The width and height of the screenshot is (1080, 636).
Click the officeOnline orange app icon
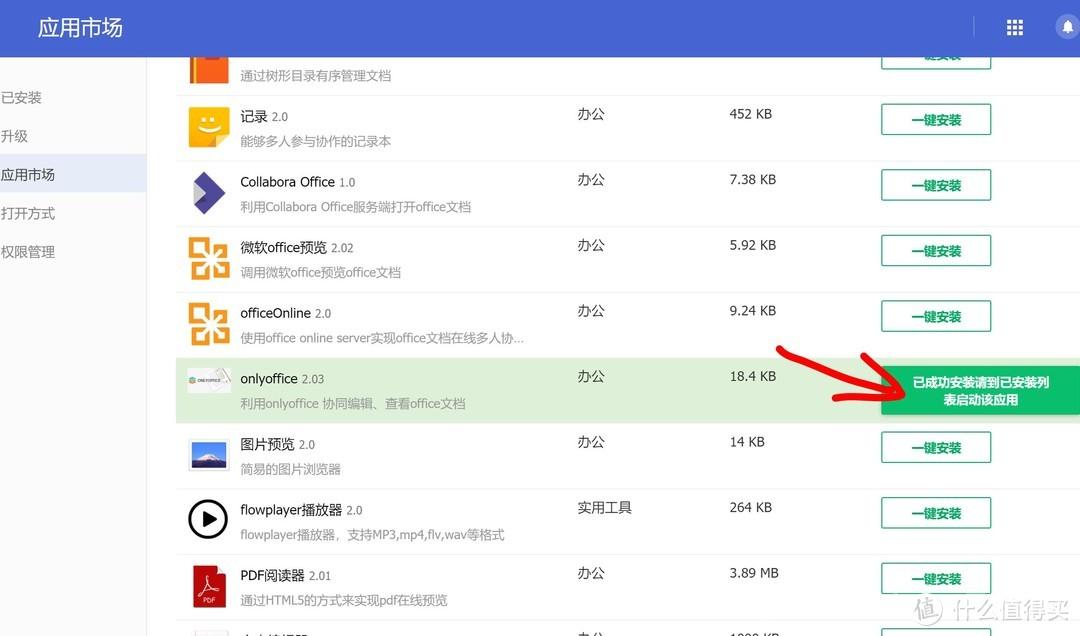(209, 324)
